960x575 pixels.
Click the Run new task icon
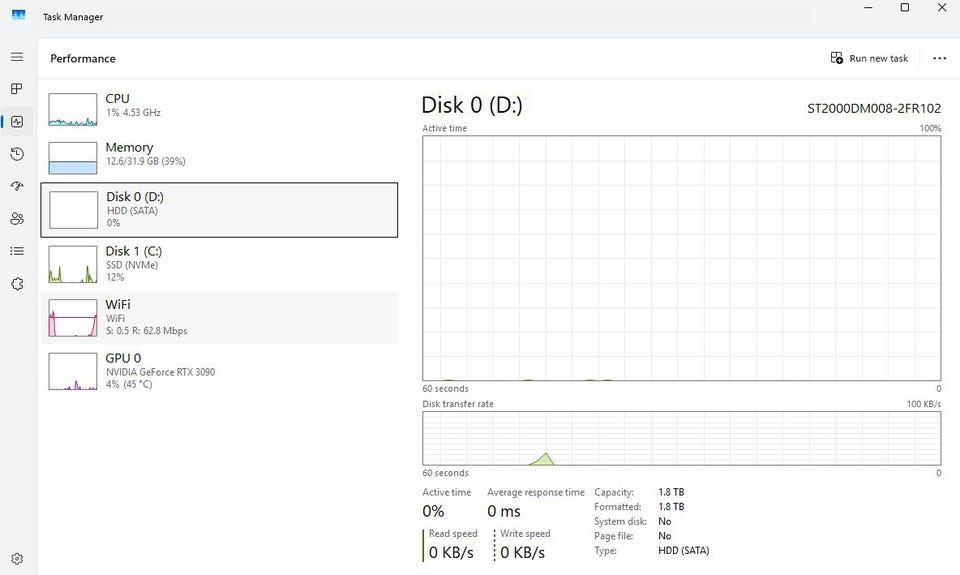pyautogui.click(x=836, y=58)
